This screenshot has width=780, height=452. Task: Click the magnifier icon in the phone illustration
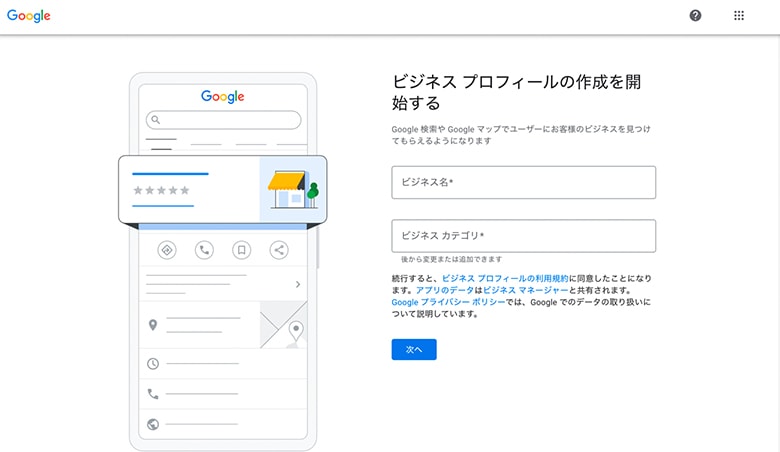click(156, 120)
